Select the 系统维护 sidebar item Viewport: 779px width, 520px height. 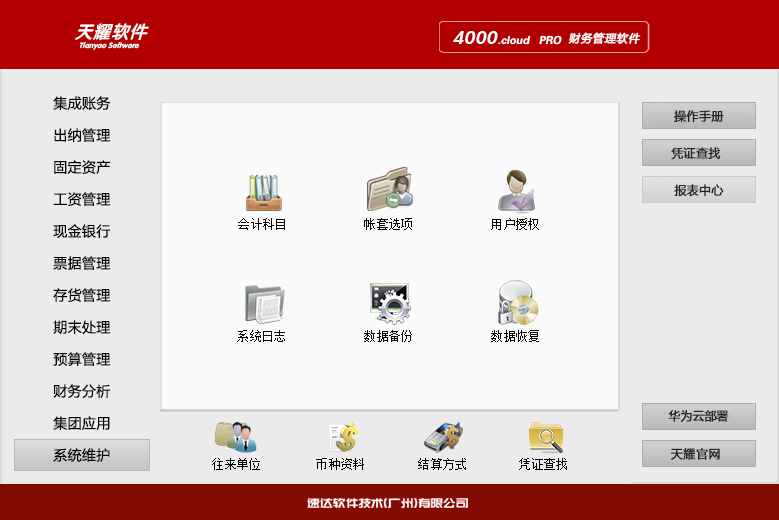[x=82, y=455]
